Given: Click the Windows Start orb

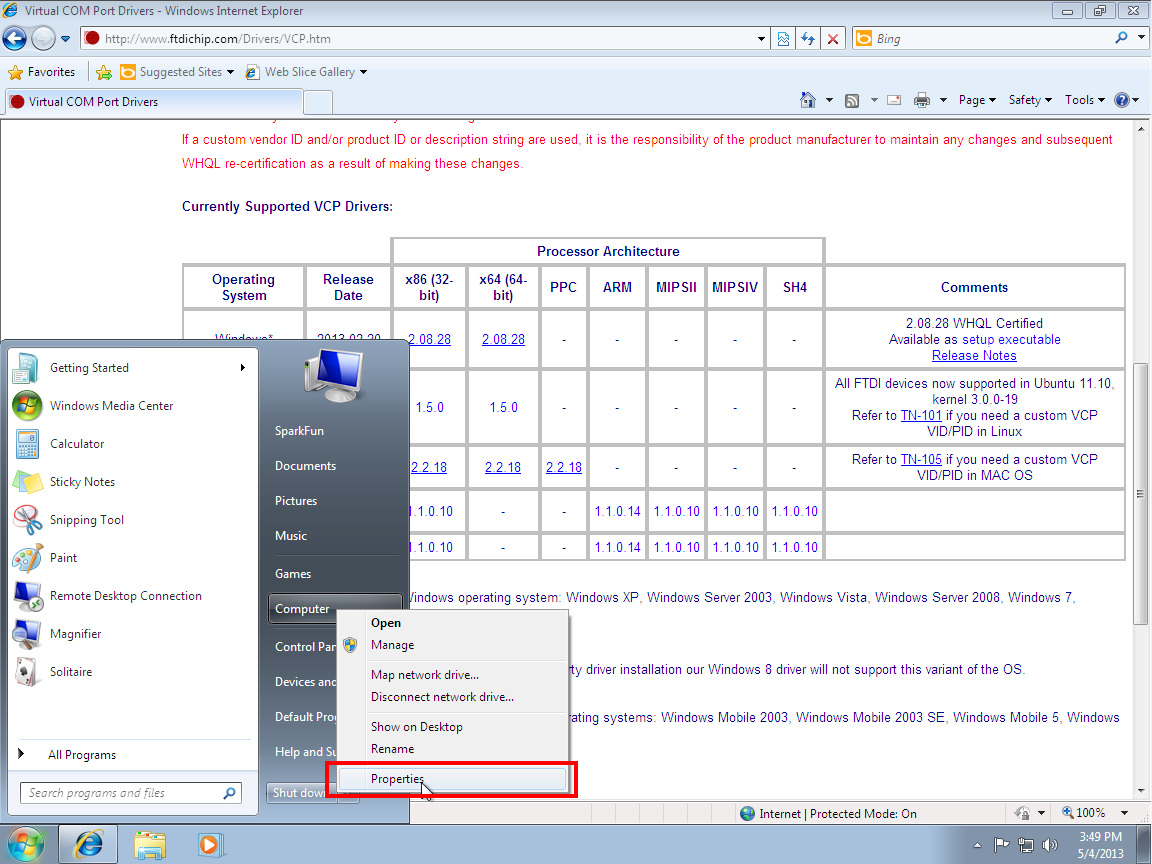Looking at the screenshot, I should 26,843.
